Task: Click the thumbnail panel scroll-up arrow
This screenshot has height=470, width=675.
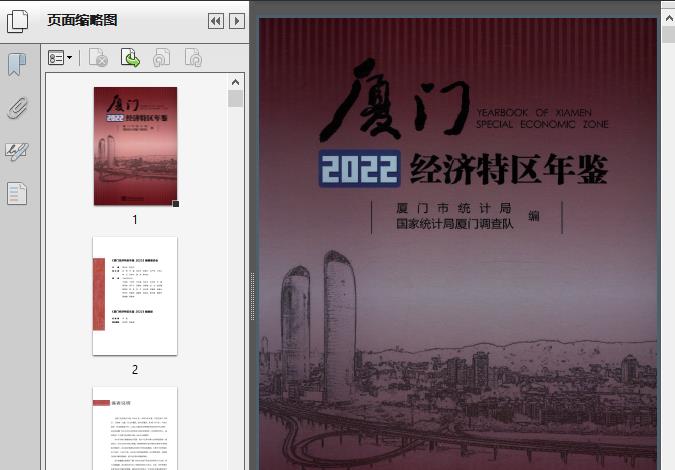Action: click(x=235, y=82)
